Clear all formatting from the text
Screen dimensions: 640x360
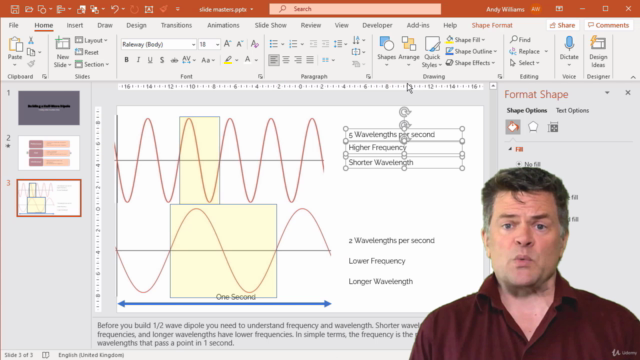[x=255, y=44]
